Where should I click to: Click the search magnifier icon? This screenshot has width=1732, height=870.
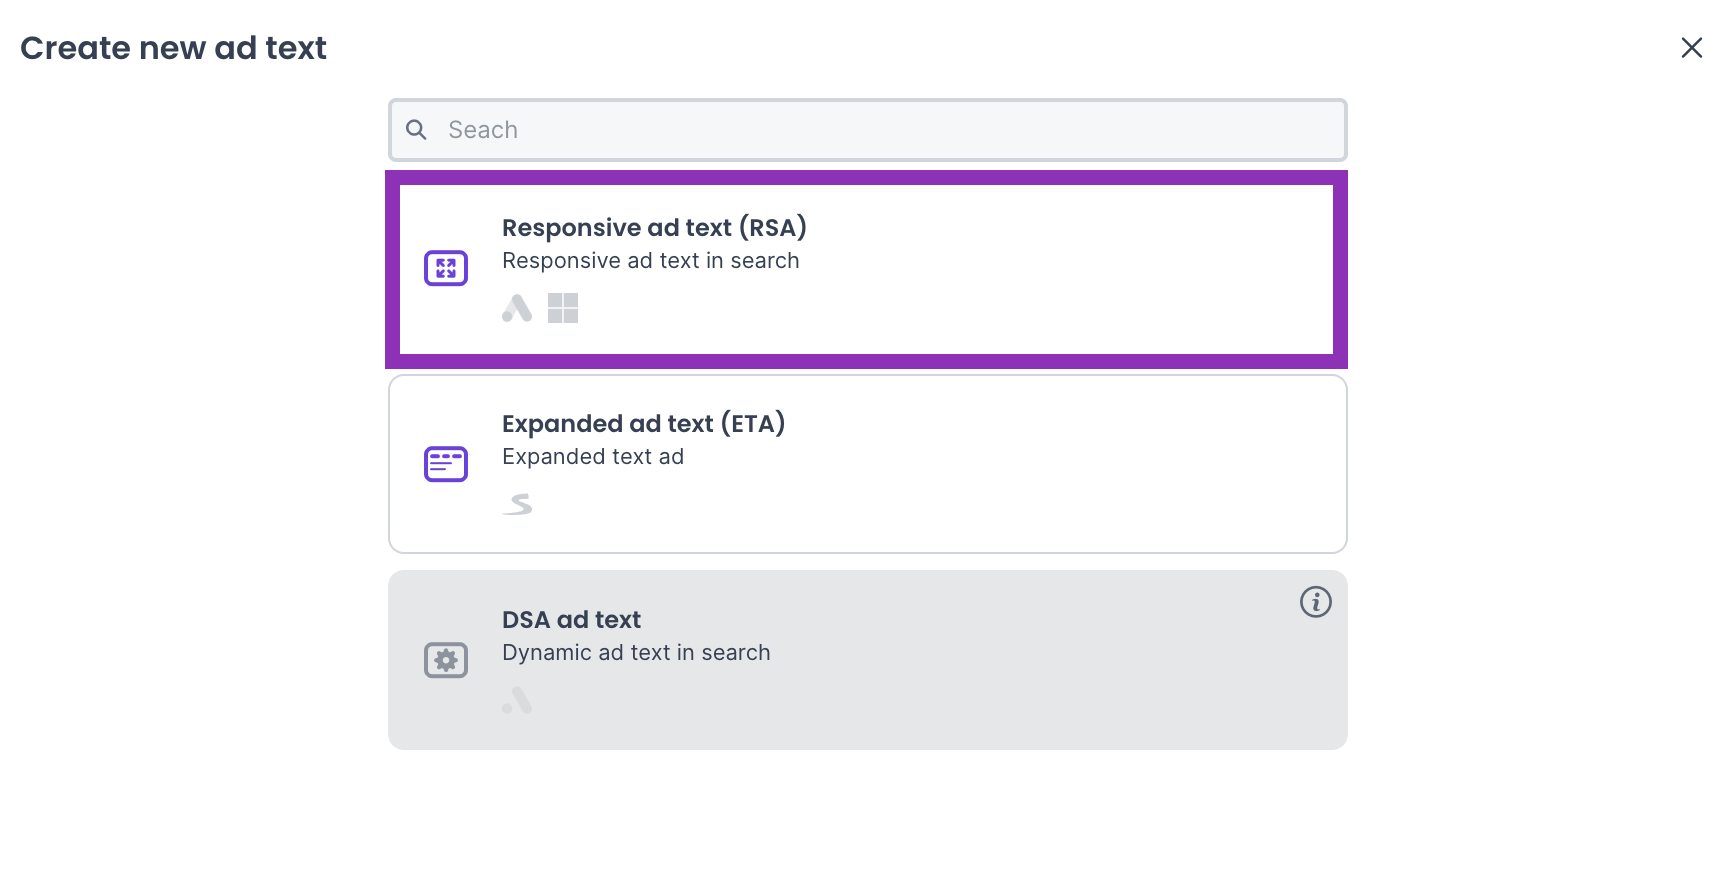(416, 130)
